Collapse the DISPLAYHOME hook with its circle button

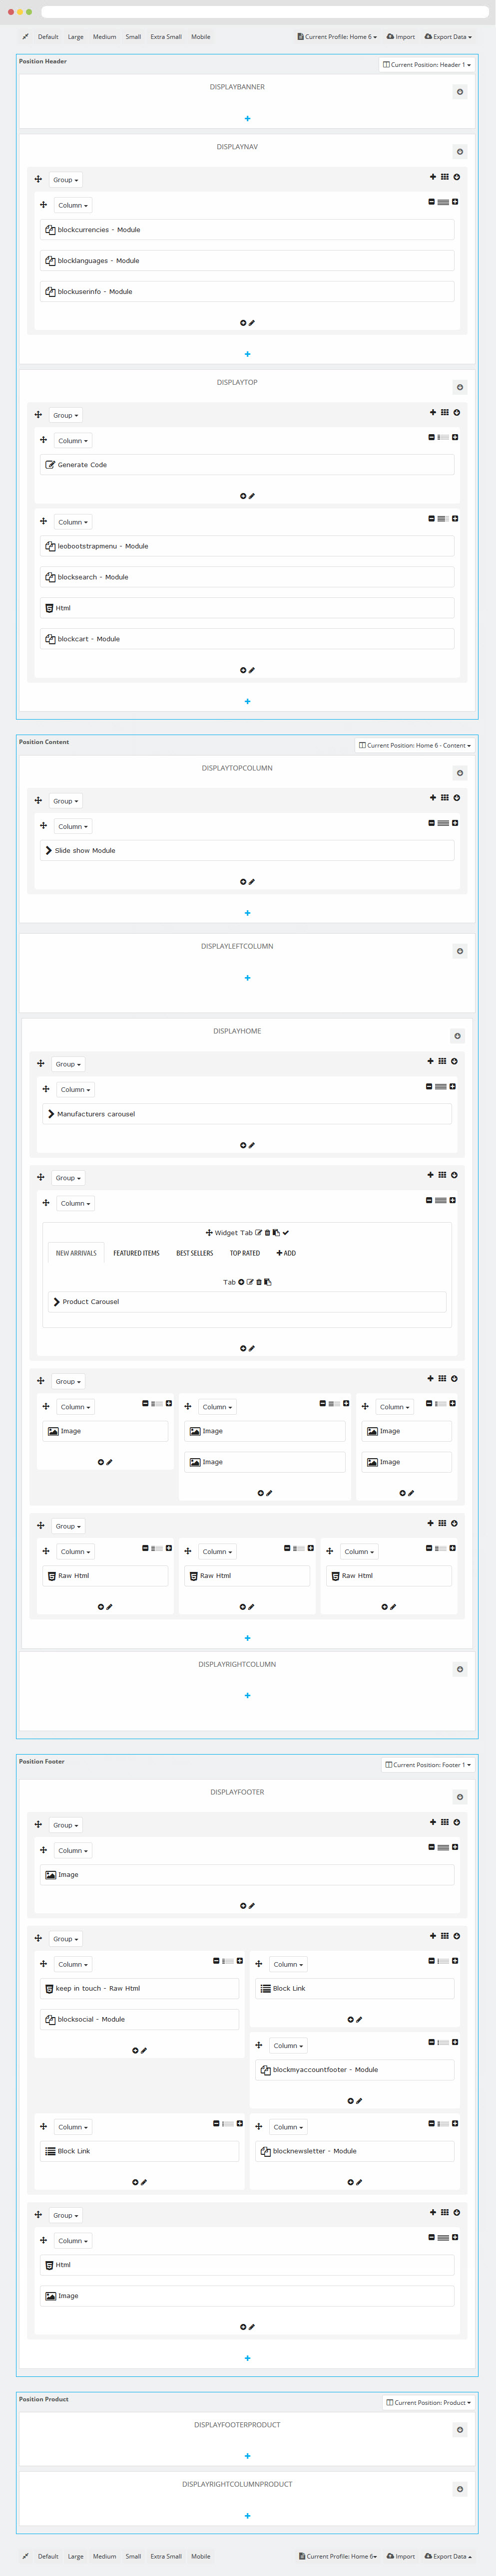pos(457,1036)
